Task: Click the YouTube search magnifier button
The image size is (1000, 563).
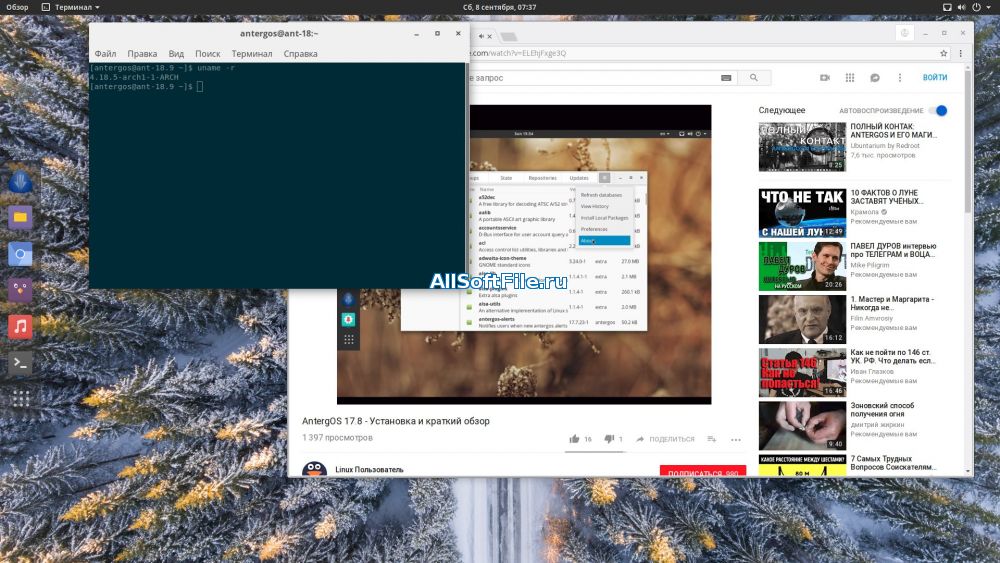Action: pos(754,78)
